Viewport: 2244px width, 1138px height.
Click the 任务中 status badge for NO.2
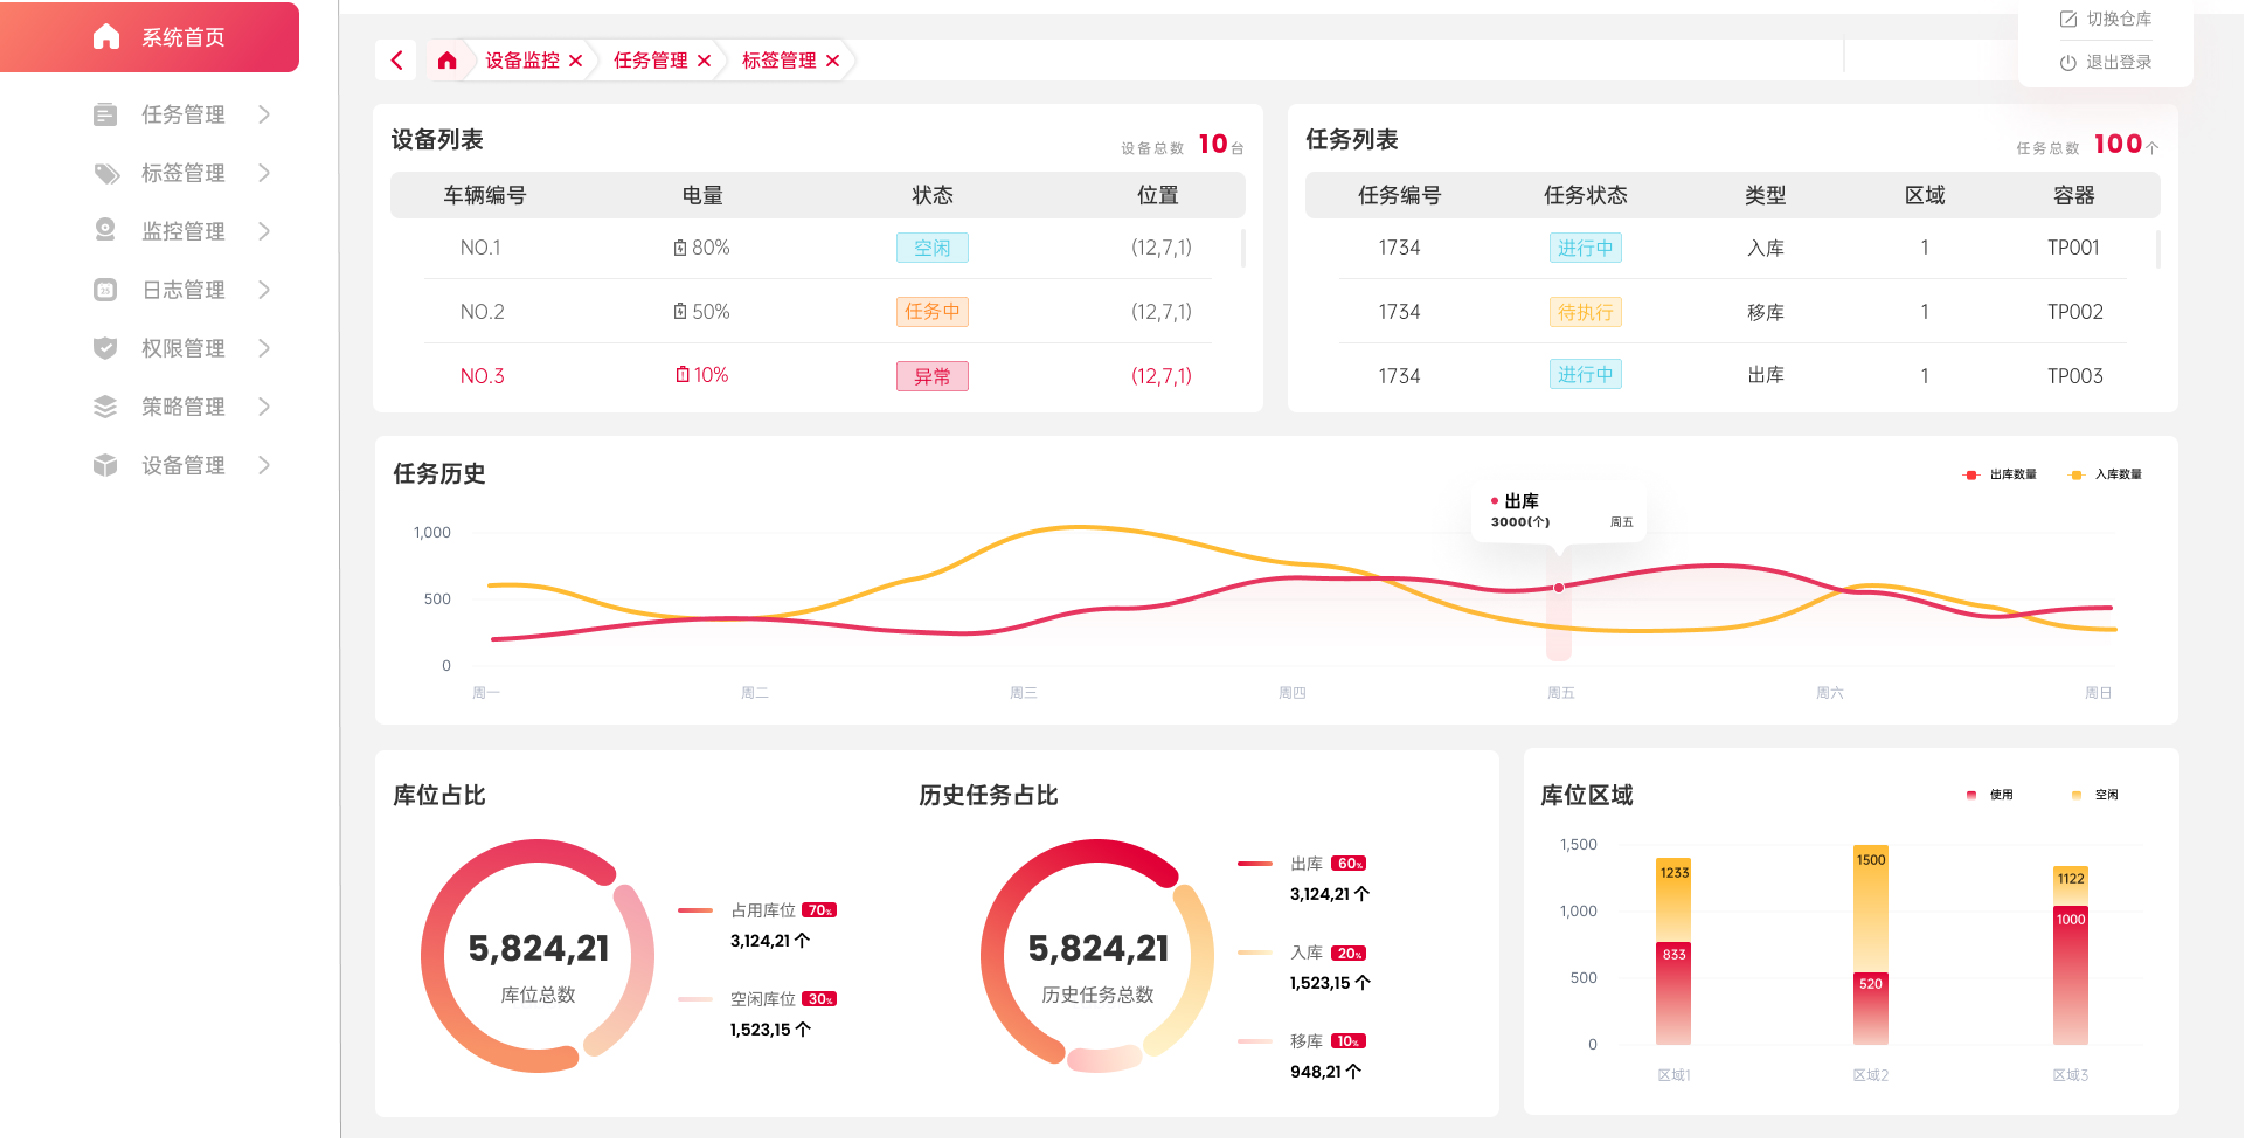tap(932, 312)
